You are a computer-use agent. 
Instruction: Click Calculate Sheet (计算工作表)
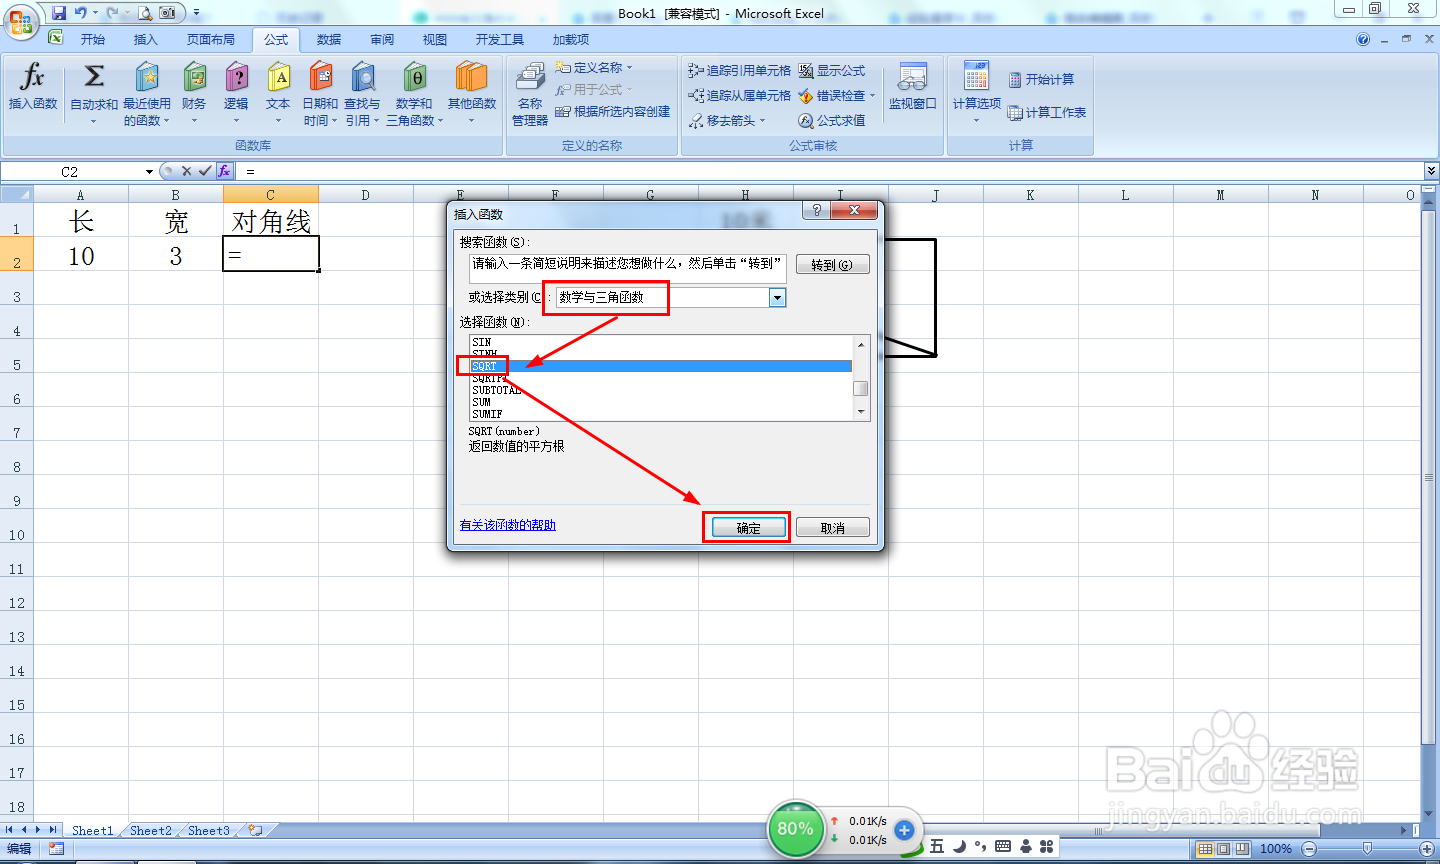(1047, 112)
